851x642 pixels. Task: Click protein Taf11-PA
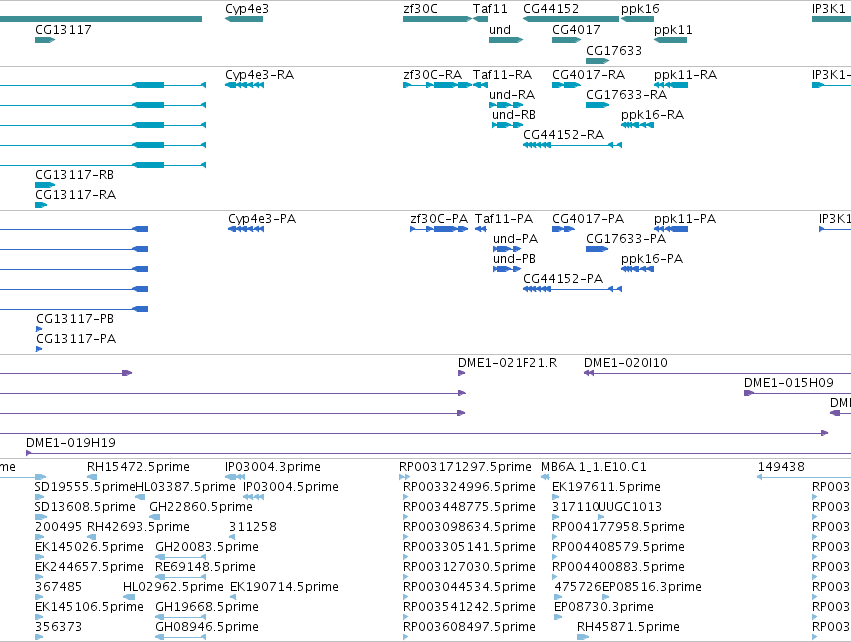481,229
